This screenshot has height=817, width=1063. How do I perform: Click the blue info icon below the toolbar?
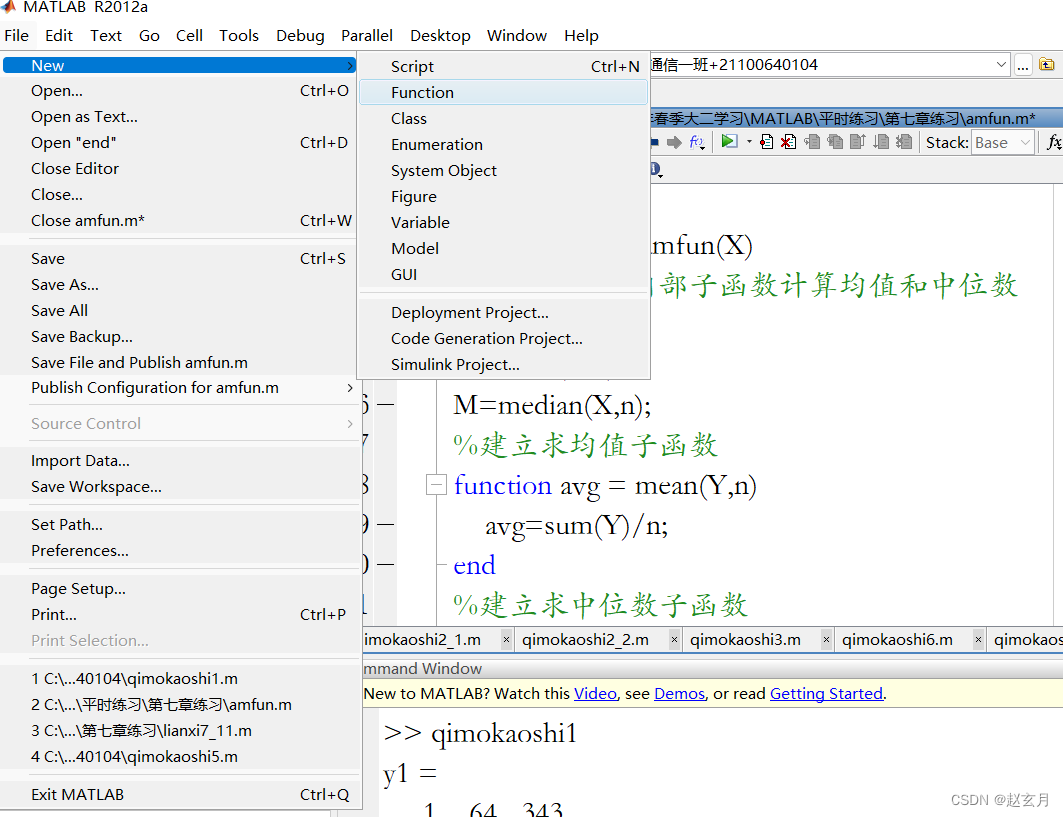655,170
